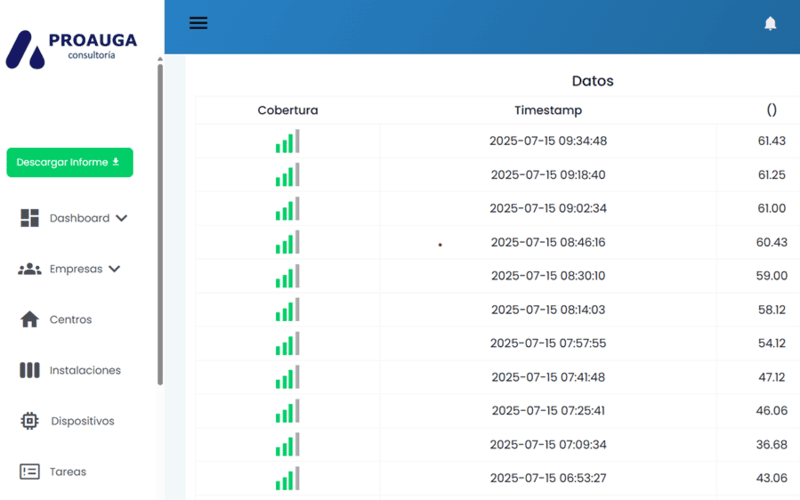The height and width of the screenshot is (500, 800).
Task: Click the PROAUGA consultoría logo
Action: click(x=72, y=47)
